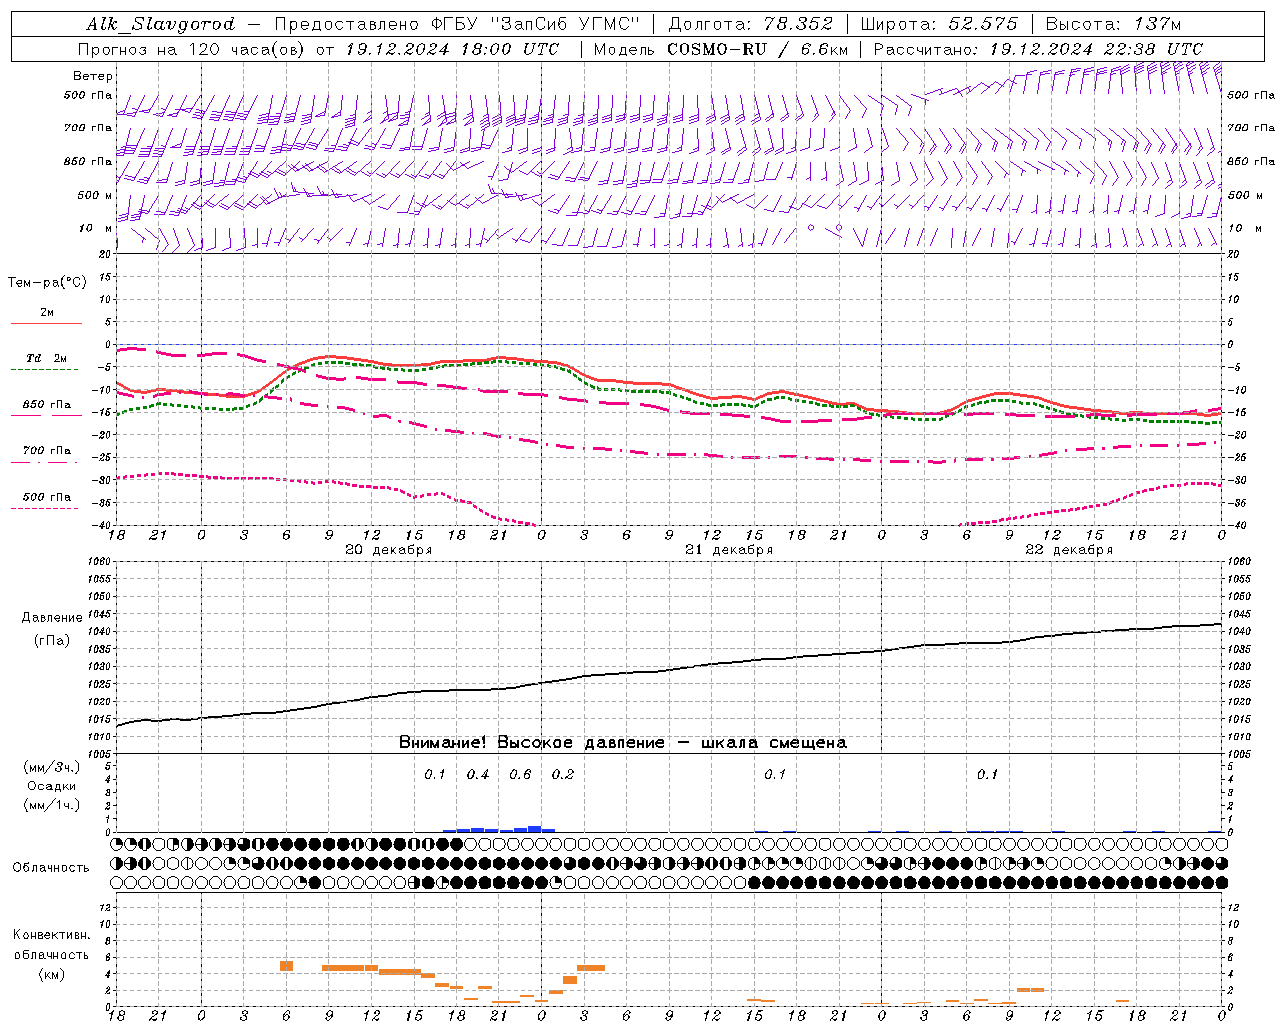Click the '(мм/3ч.)' units label
The height and width of the screenshot is (1024, 1280).
click(52, 767)
